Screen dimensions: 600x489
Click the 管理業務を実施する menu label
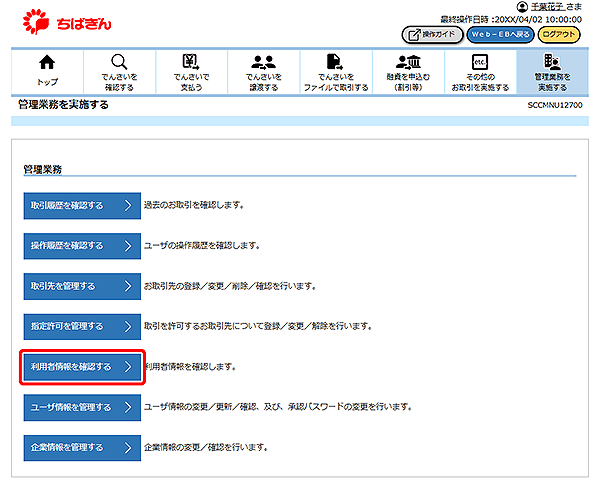coord(552,82)
